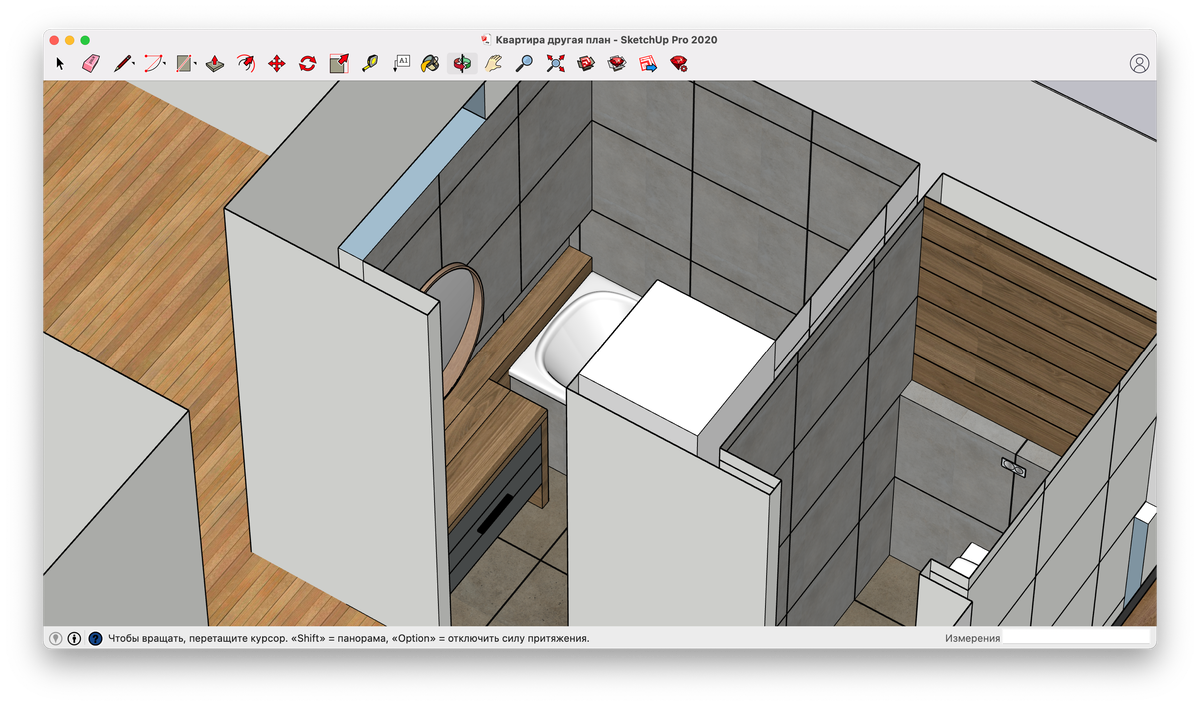Expand the Arc tool variants dropdown

click(165, 64)
